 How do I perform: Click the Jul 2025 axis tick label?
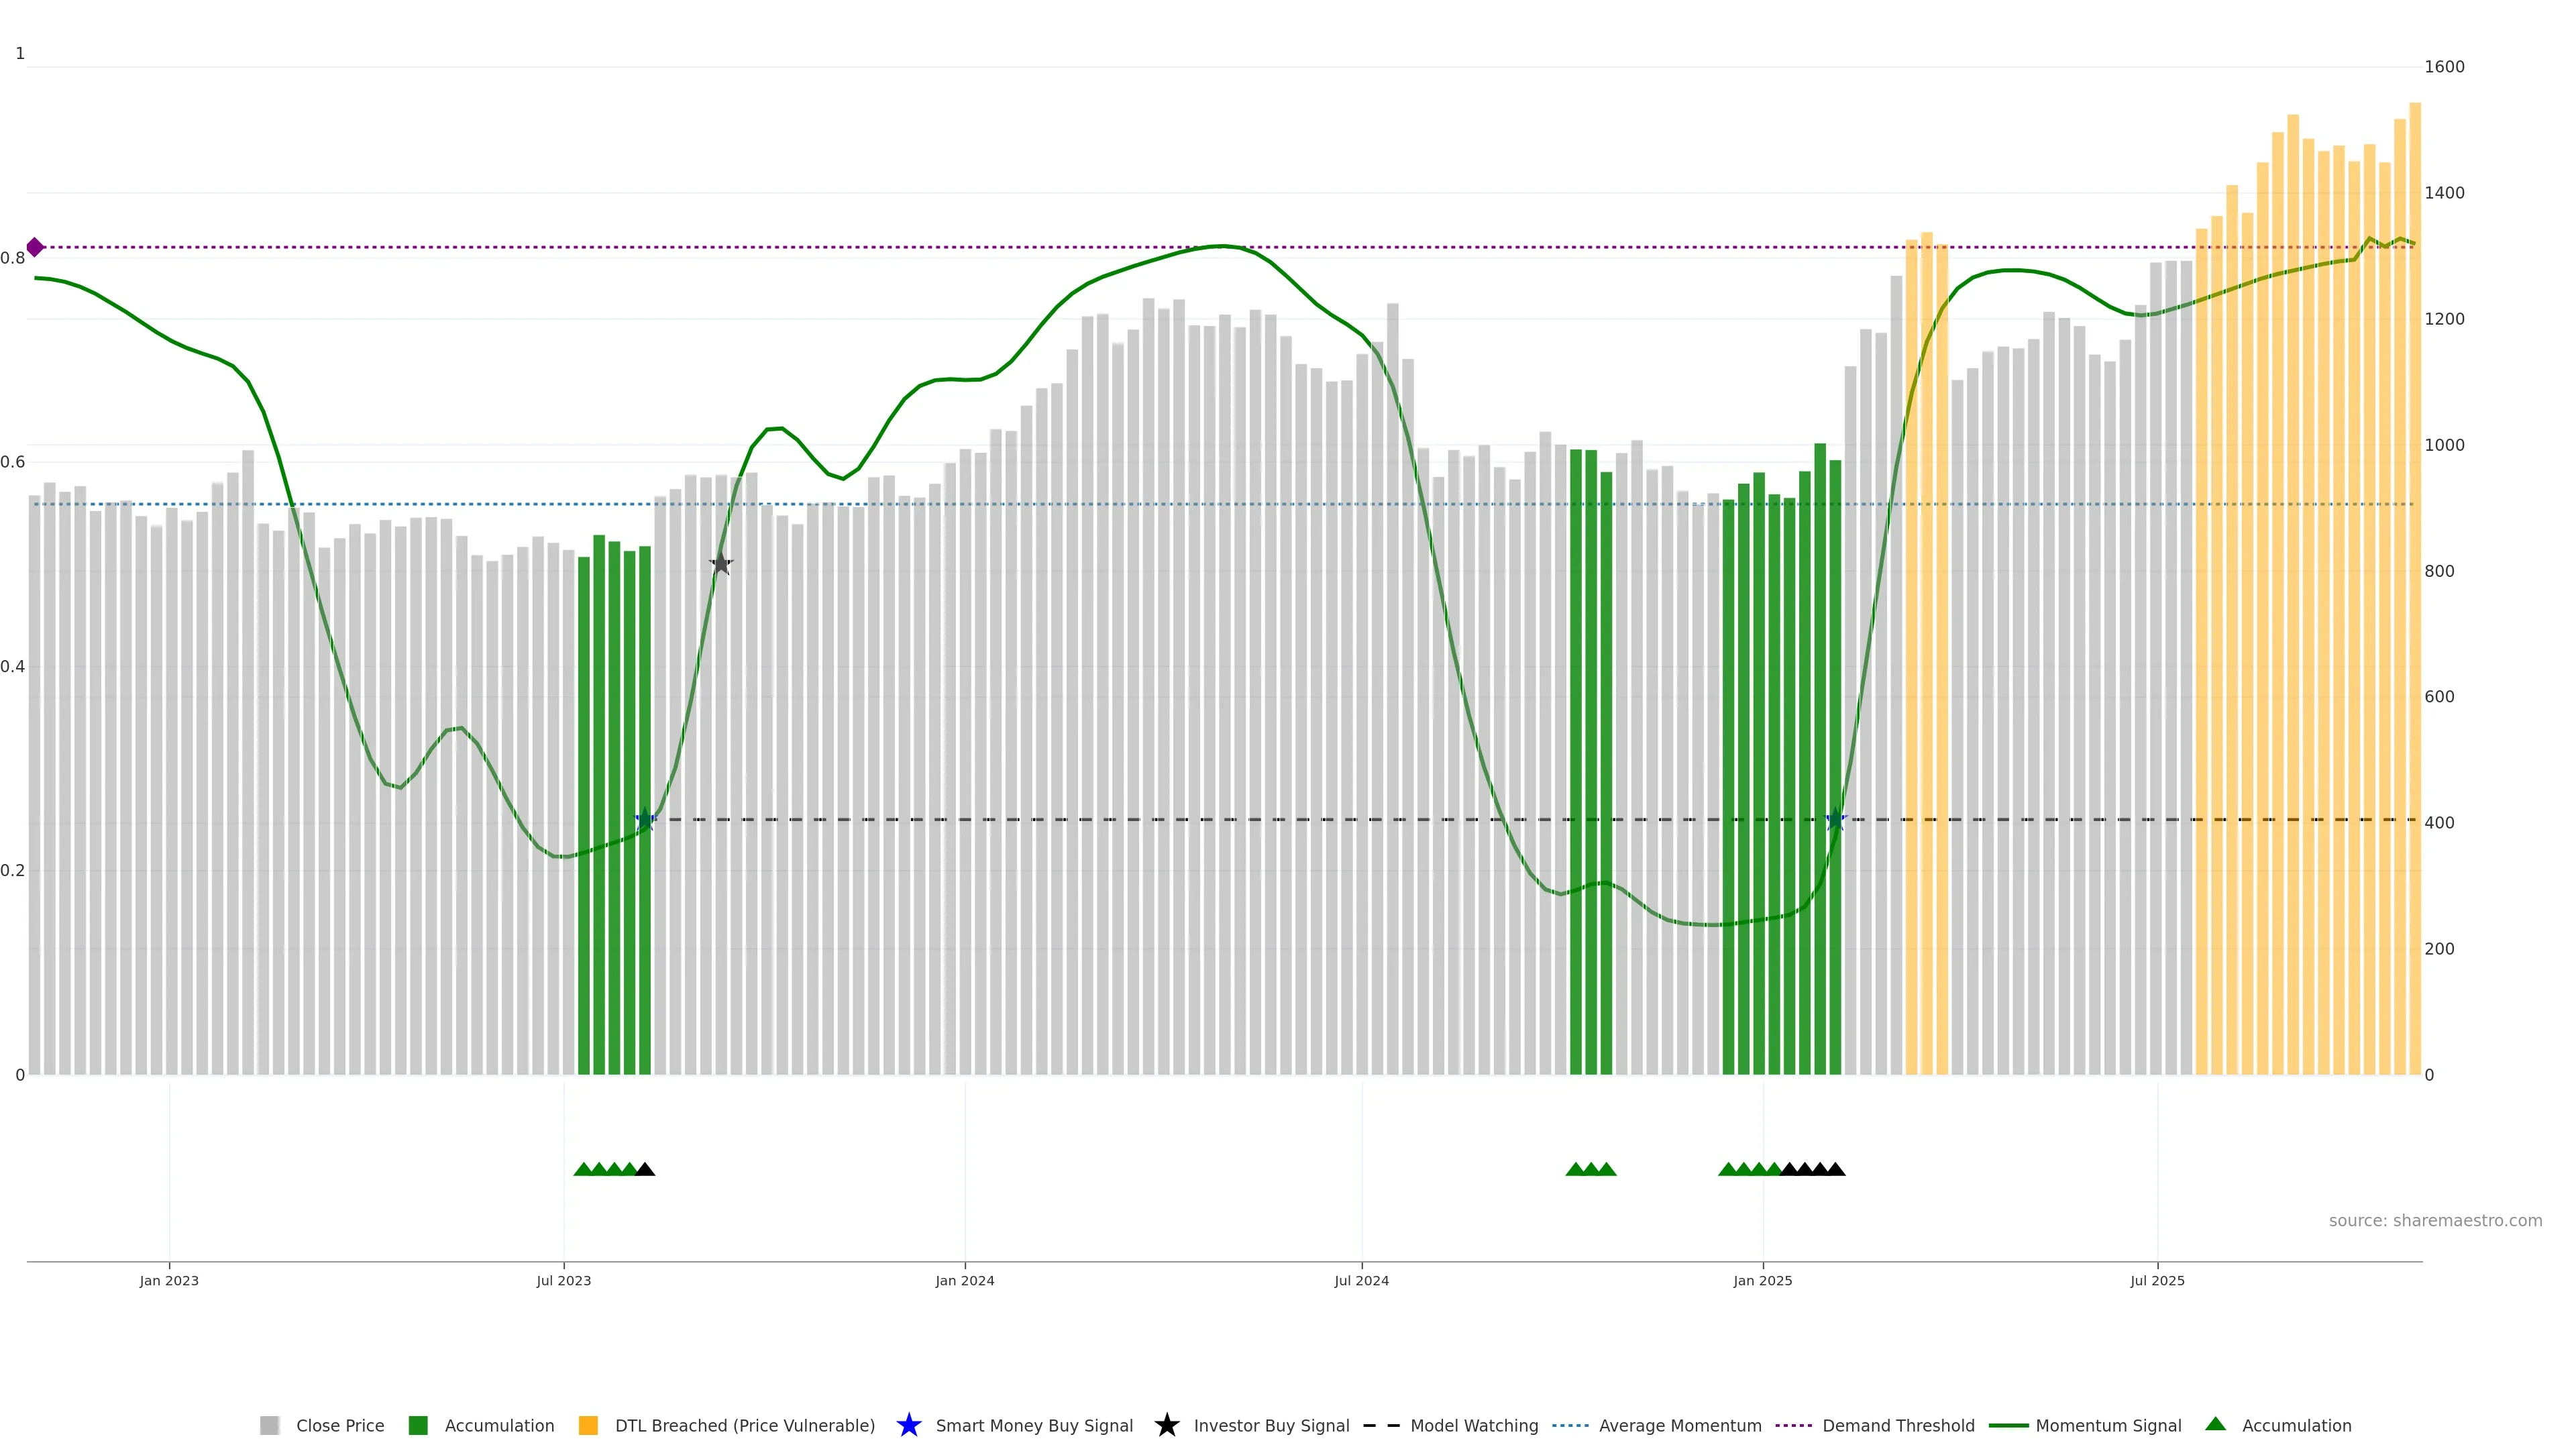[2157, 1281]
